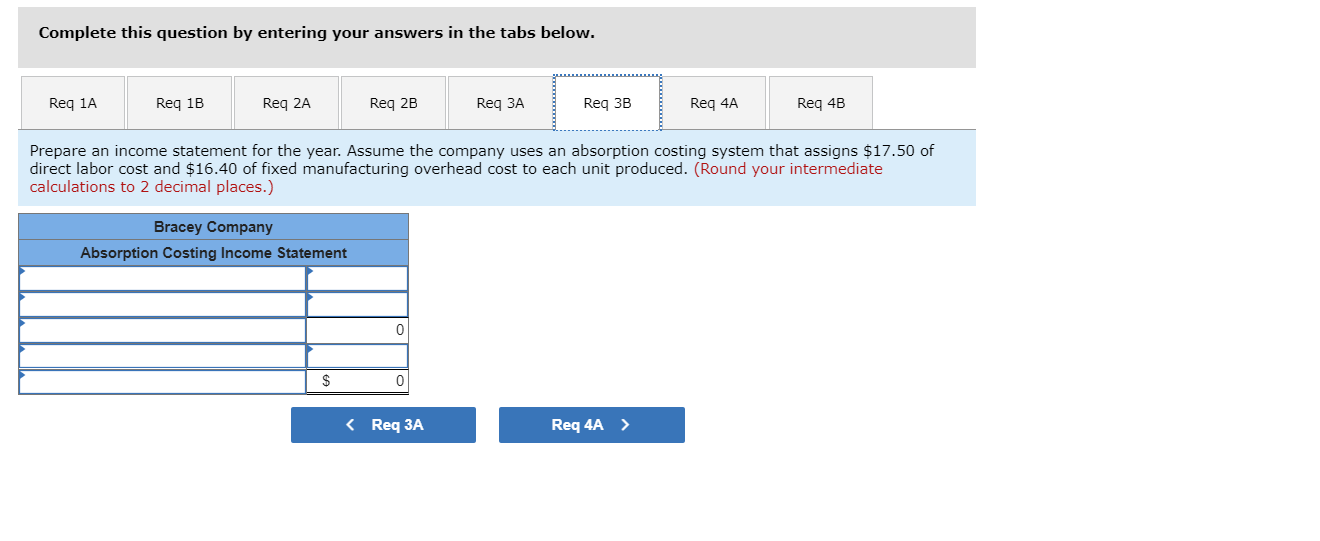Click first row amount input field

pyautogui.click(x=358, y=279)
